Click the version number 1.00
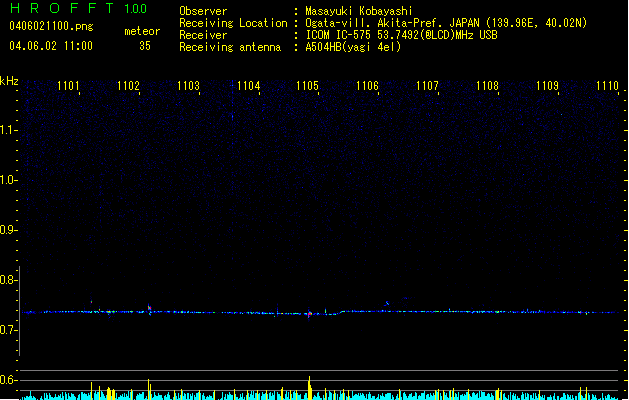The image size is (629, 400). (x=136, y=8)
